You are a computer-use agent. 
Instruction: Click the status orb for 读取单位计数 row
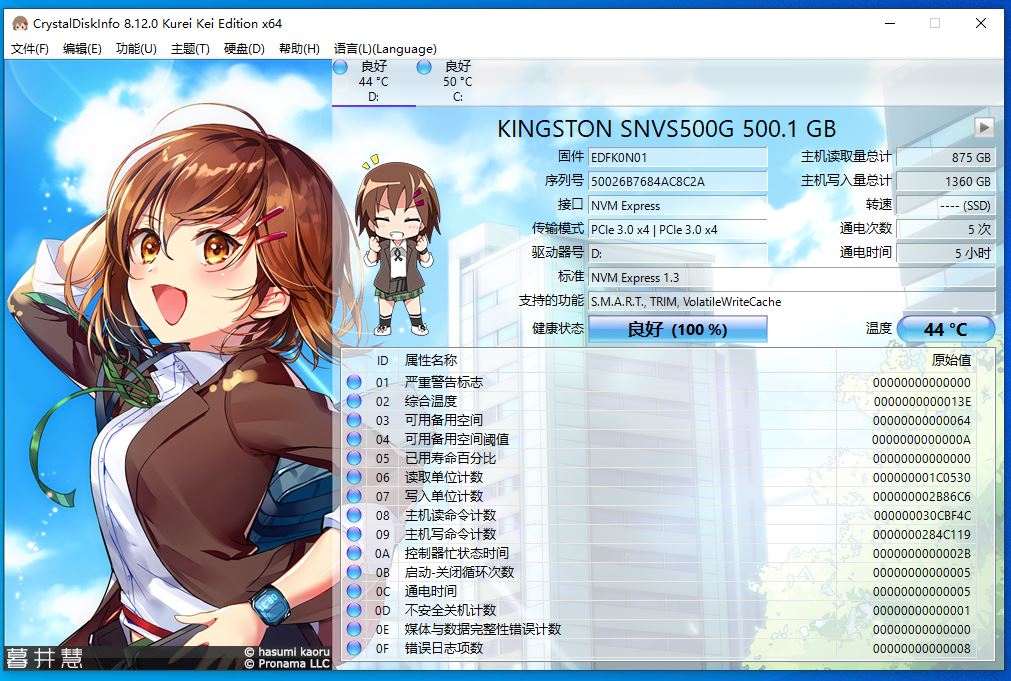point(354,477)
